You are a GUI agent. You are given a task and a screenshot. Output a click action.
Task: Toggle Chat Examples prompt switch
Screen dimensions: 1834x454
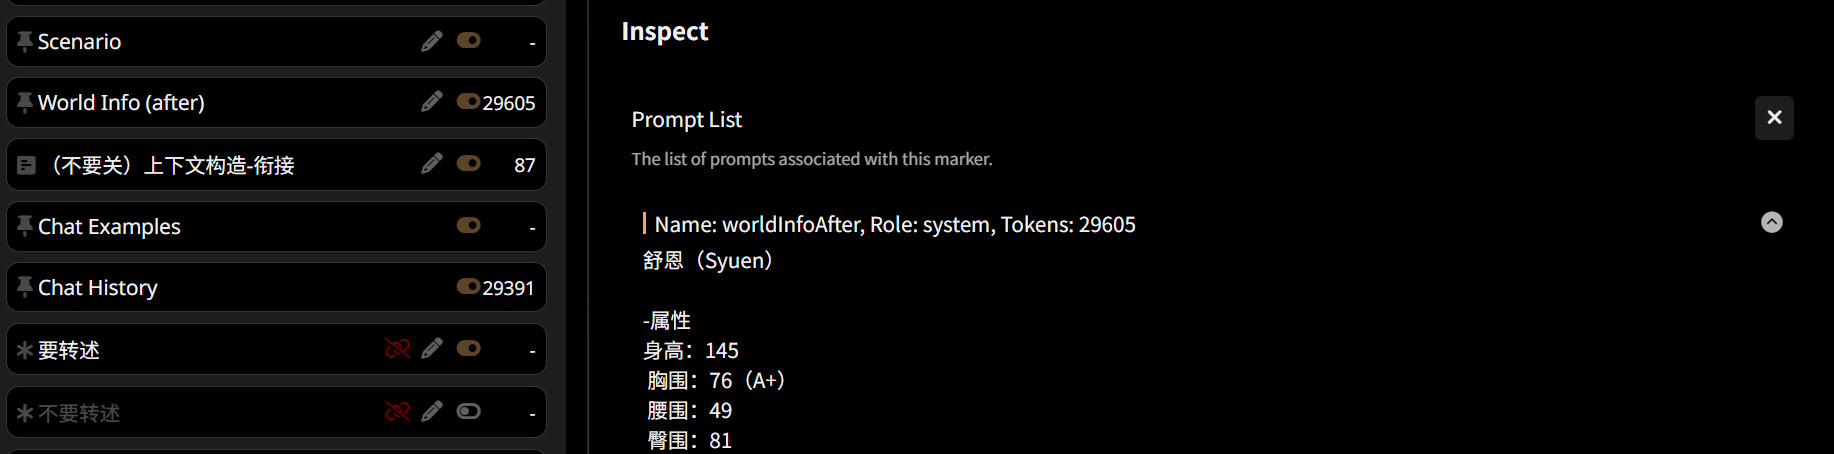469,226
